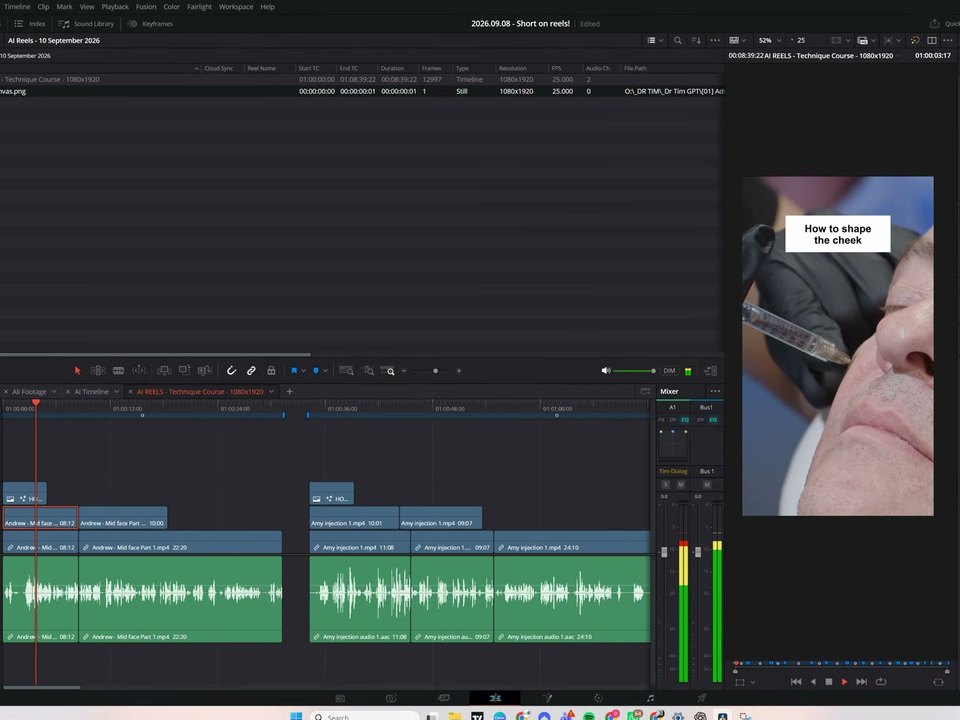
Task: Solo the Tim-Dialog track with S button
Action: click(x=666, y=484)
